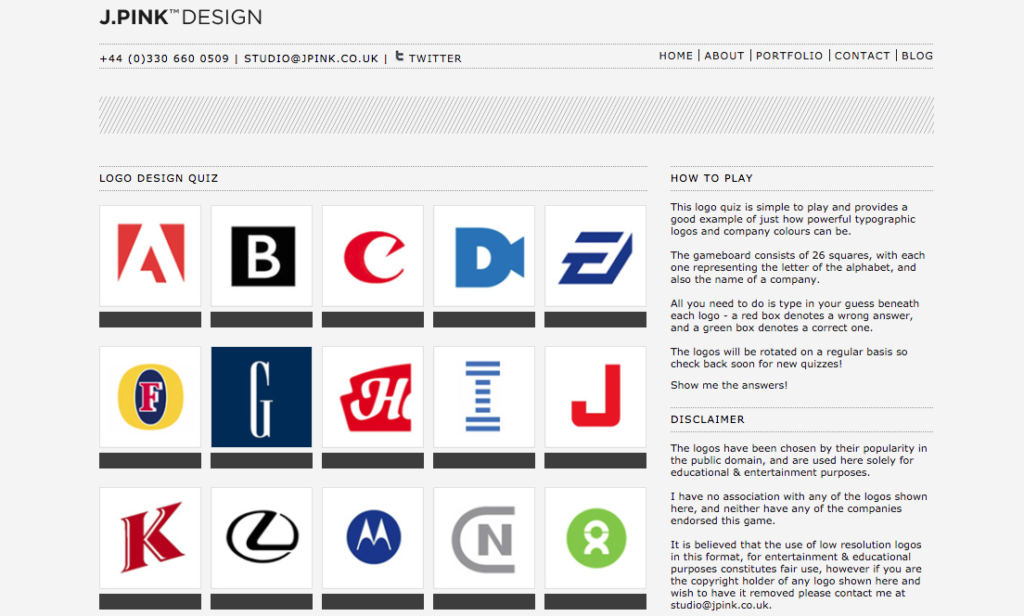Open the BLOG menu item

pos(917,56)
